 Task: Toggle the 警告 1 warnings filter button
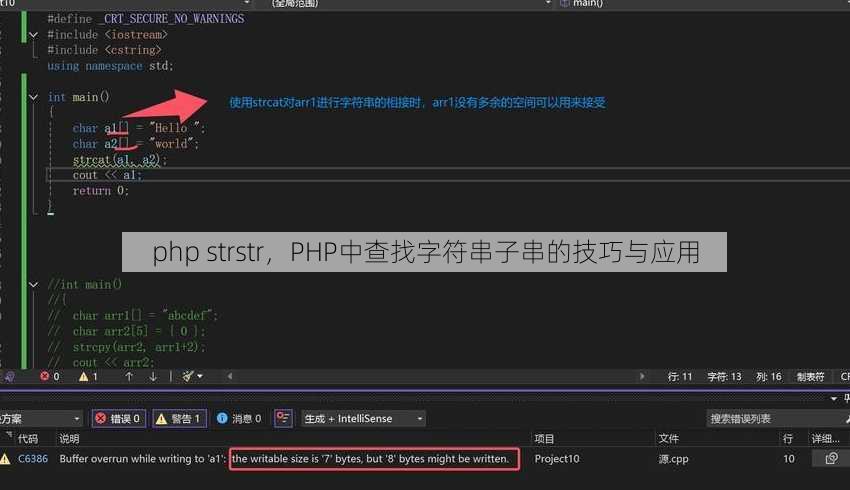click(x=179, y=418)
